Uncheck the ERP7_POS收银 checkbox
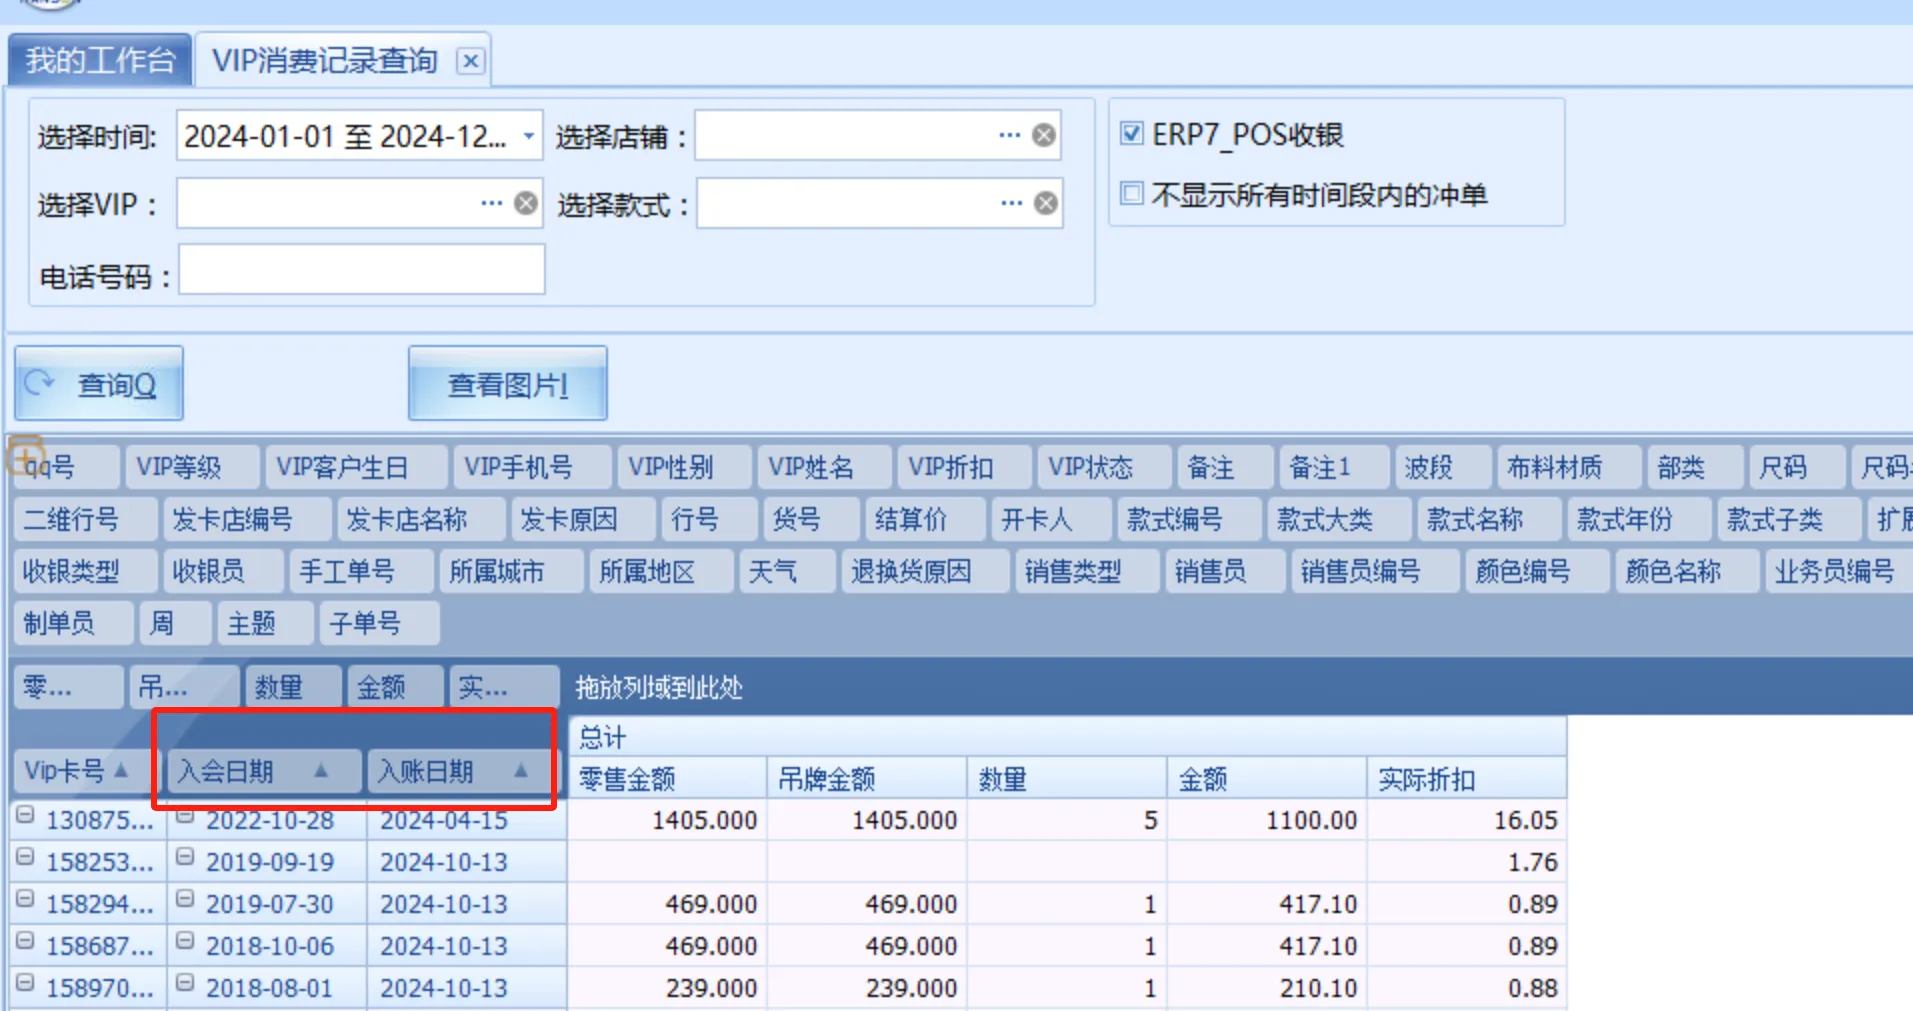Screen dimensions: 1913x1011 (1131, 133)
